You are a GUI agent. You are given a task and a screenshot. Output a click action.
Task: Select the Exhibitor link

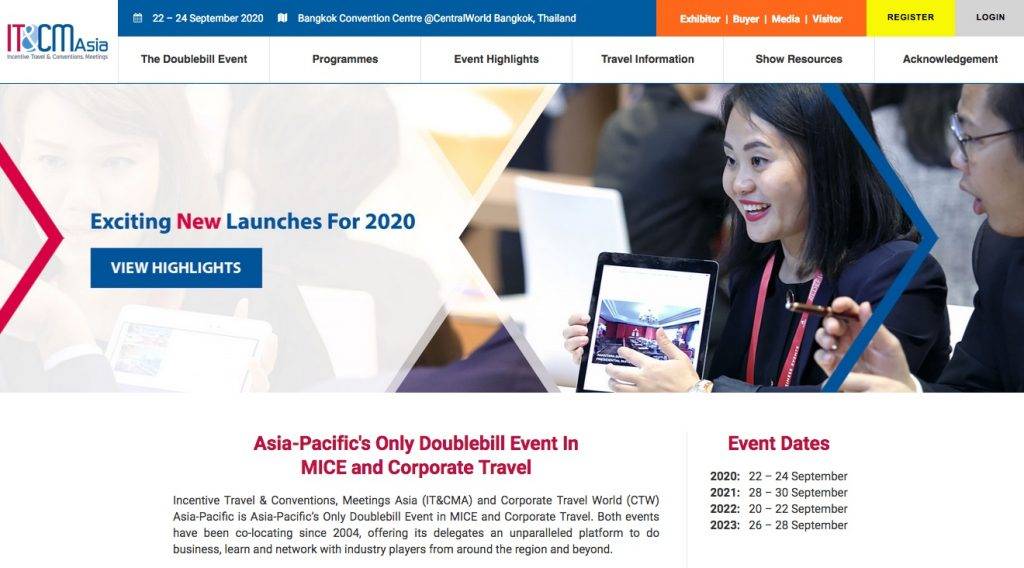699,19
